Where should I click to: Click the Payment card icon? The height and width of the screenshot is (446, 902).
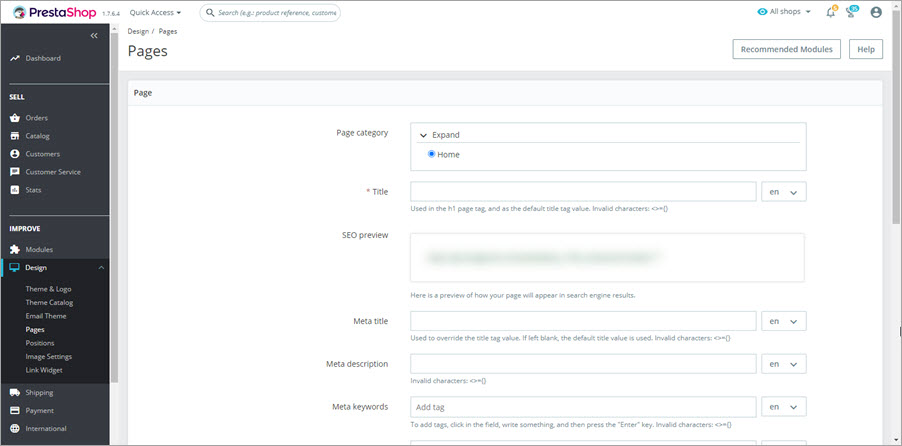[15, 410]
